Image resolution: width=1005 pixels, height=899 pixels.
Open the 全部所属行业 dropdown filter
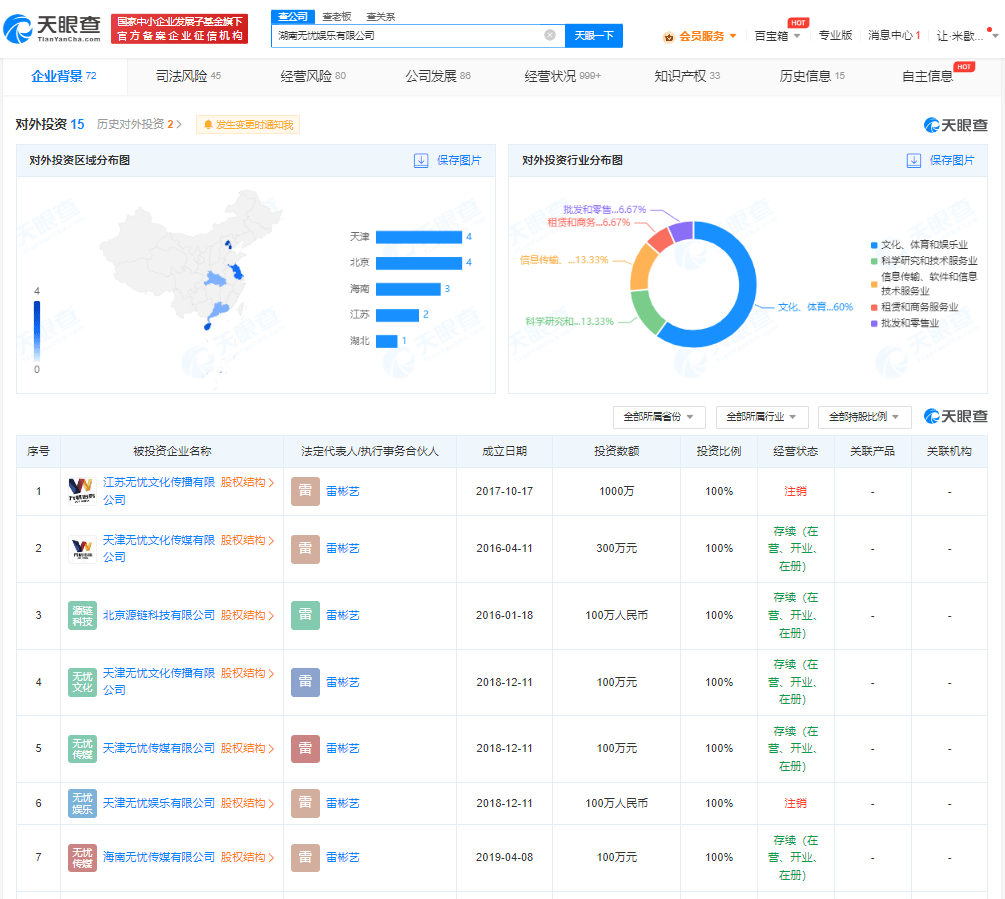coord(762,416)
